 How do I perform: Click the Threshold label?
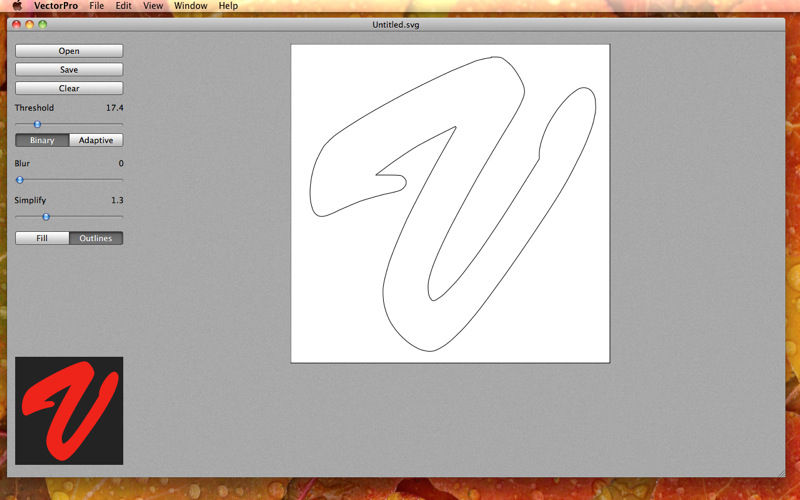(x=34, y=108)
